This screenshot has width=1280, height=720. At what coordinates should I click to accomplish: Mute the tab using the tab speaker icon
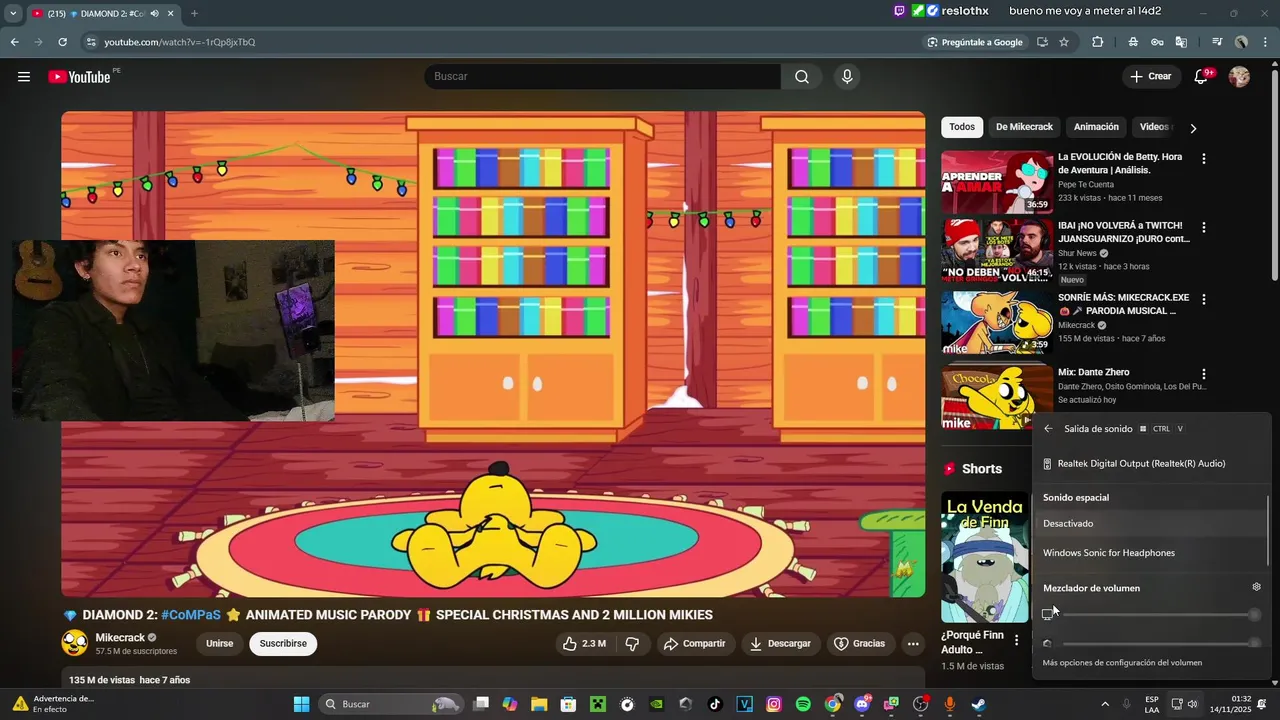[x=154, y=13]
